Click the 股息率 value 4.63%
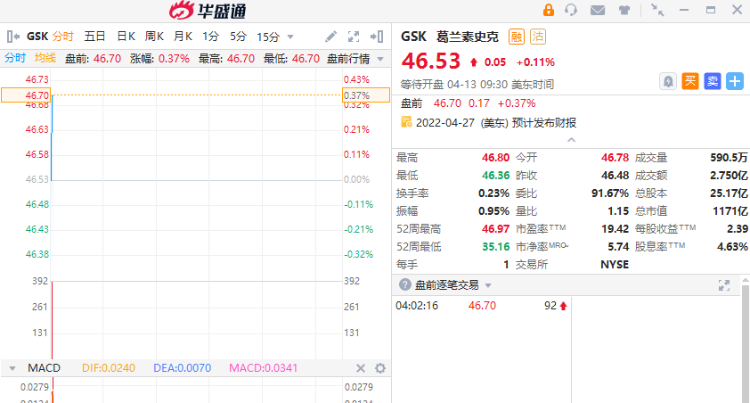This screenshot has width=750, height=403. coord(732,247)
